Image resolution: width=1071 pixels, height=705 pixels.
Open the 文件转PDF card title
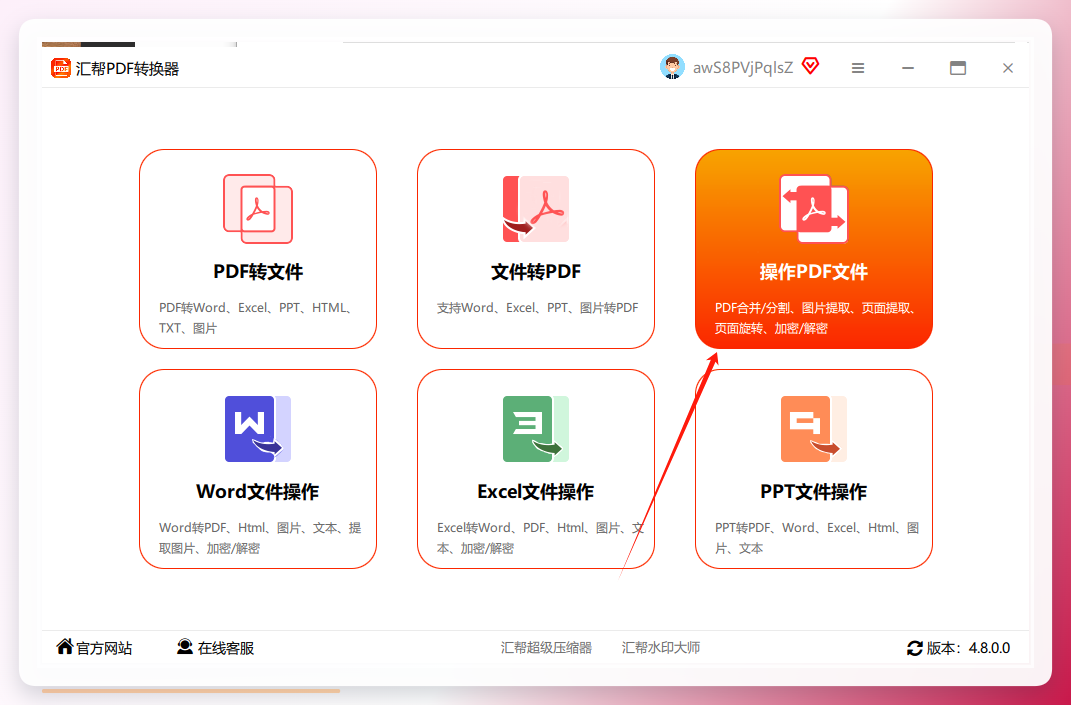tap(536, 272)
